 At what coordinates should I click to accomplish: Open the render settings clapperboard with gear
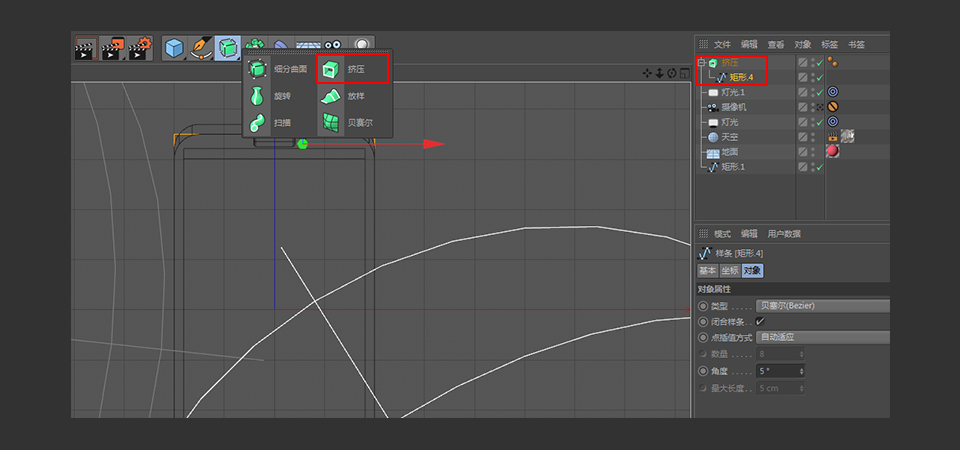(x=138, y=48)
